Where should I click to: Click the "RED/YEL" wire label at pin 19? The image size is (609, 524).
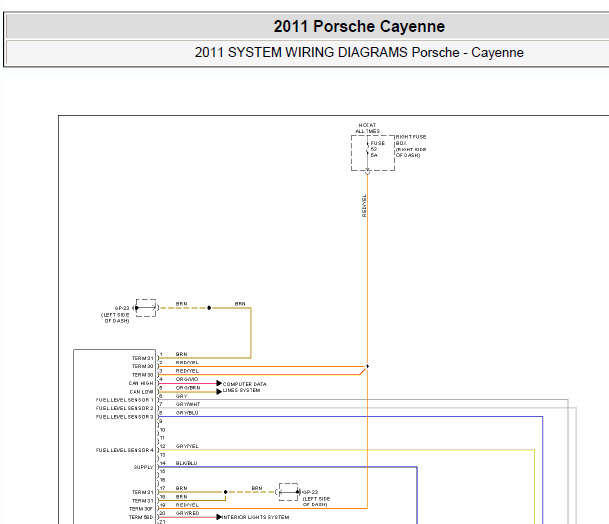(x=187, y=505)
